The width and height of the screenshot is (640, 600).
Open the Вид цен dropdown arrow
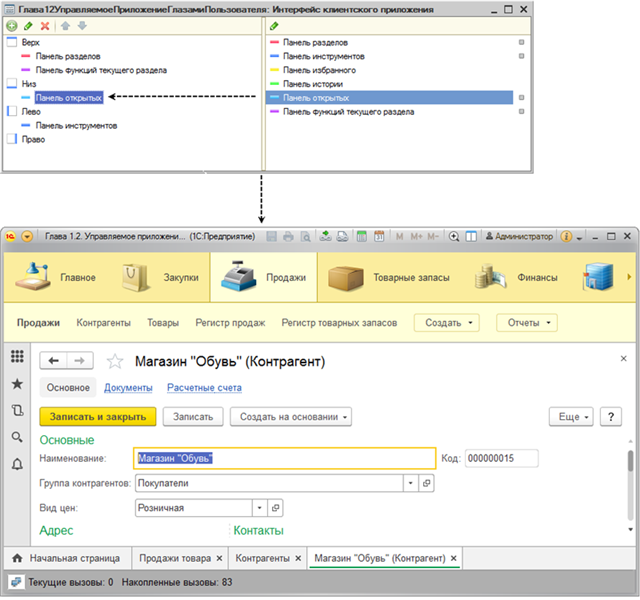coord(258,508)
